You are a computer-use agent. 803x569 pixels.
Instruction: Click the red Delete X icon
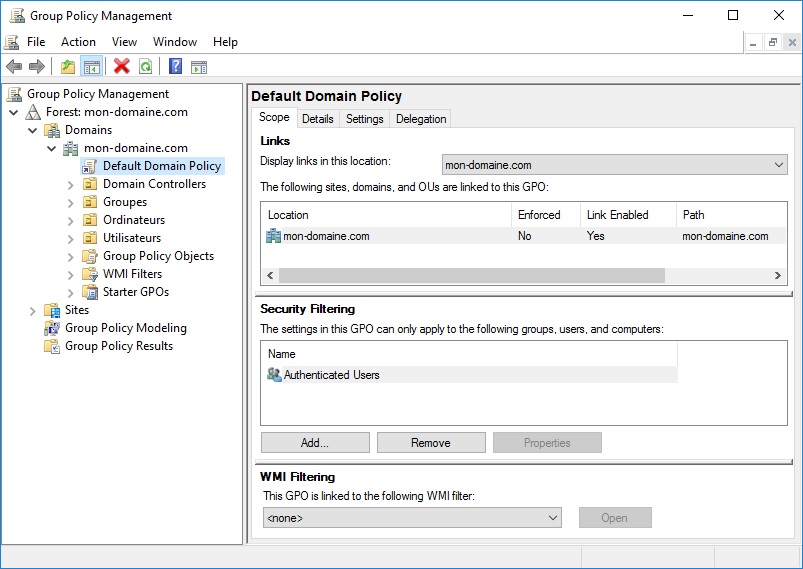click(x=121, y=67)
